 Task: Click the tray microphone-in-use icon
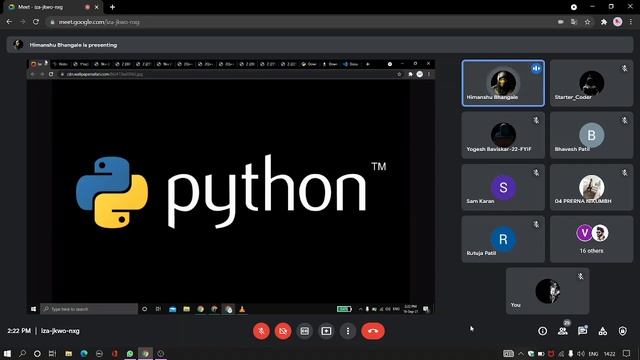click(571, 353)
